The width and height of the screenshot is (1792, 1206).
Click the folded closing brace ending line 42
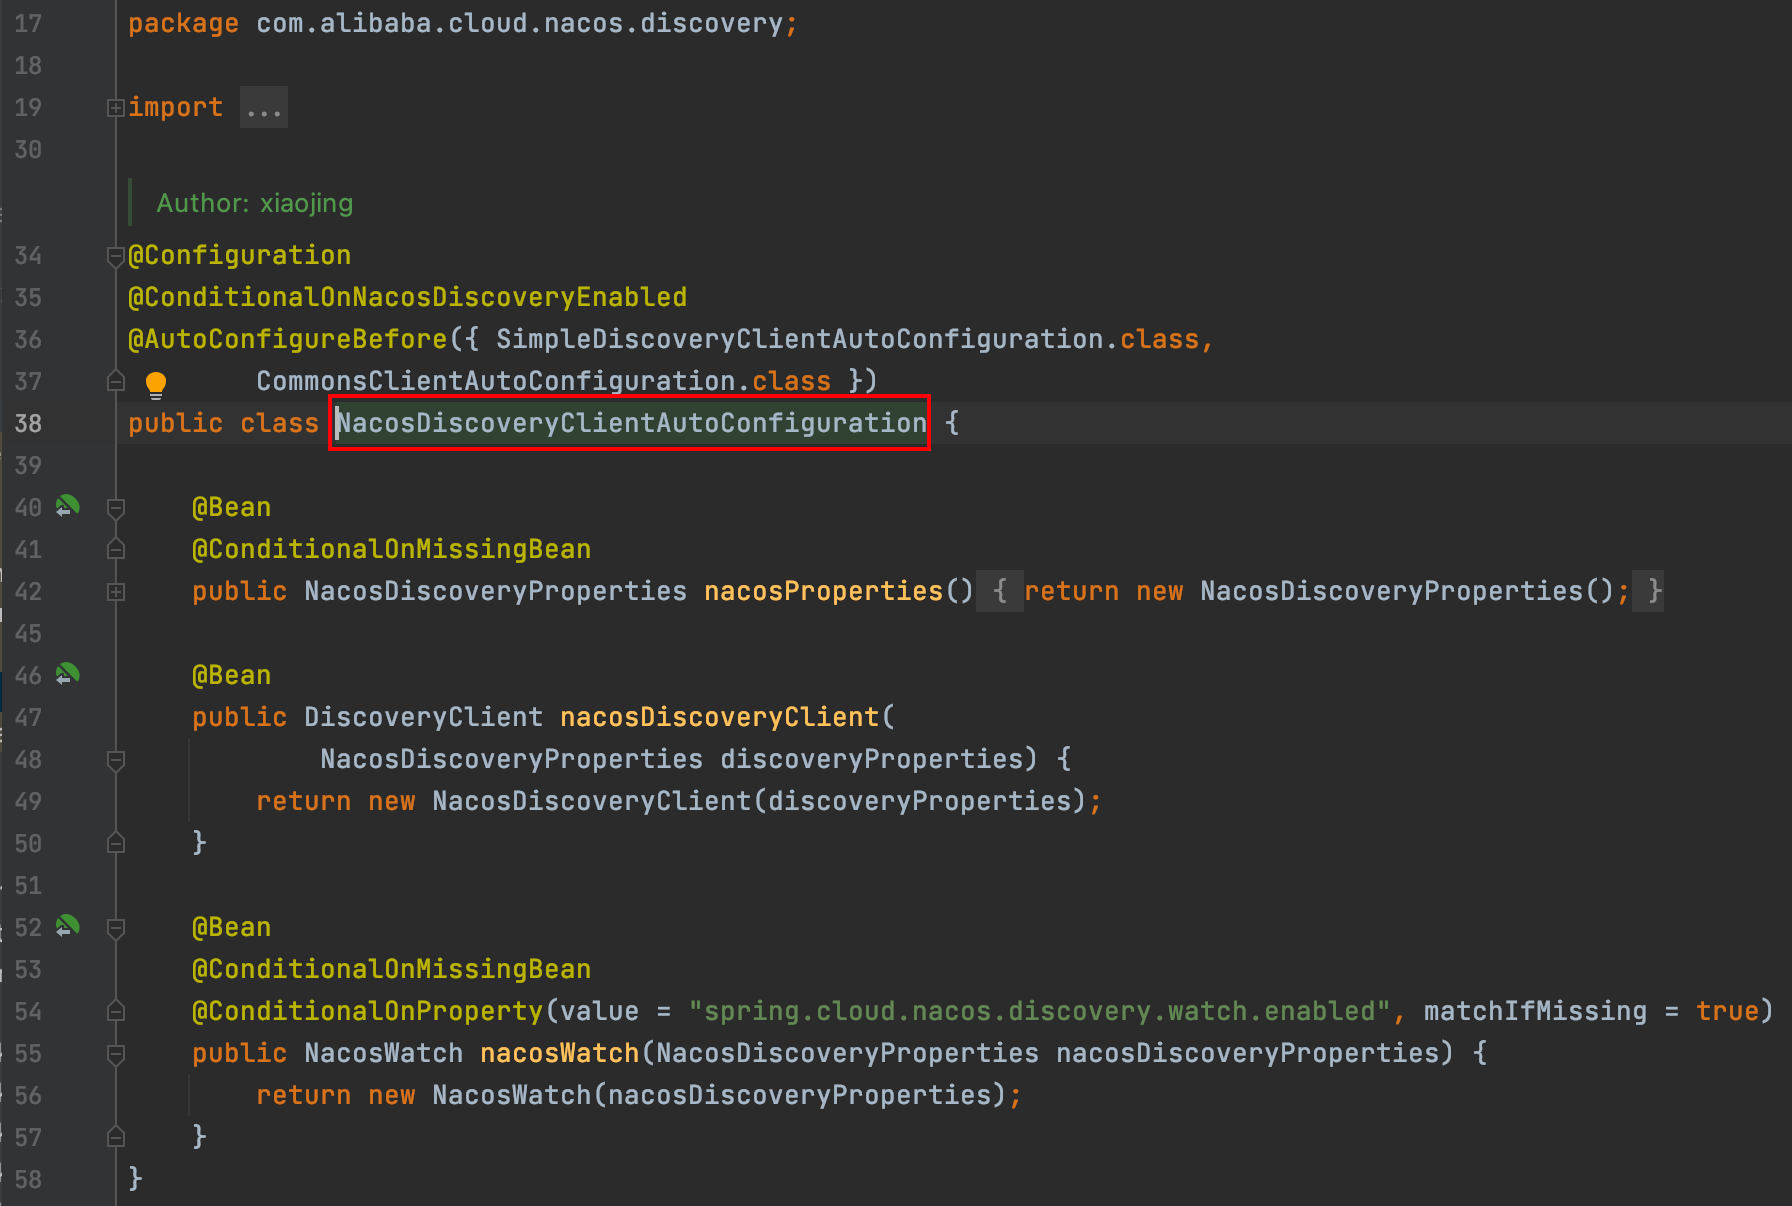[1649, 591]
